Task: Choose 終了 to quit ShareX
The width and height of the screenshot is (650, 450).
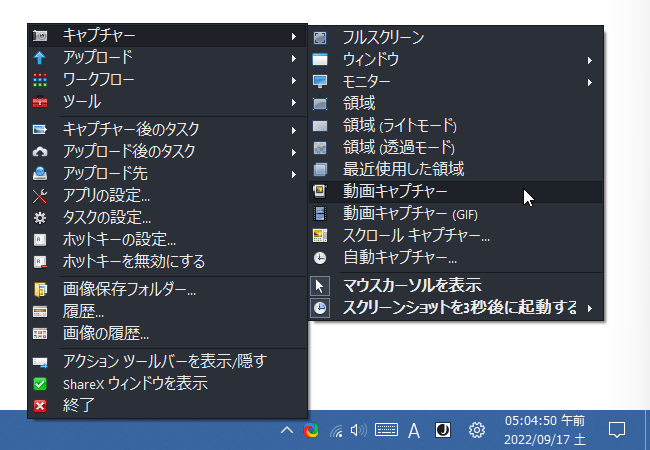Action: (x=167, y=406)
